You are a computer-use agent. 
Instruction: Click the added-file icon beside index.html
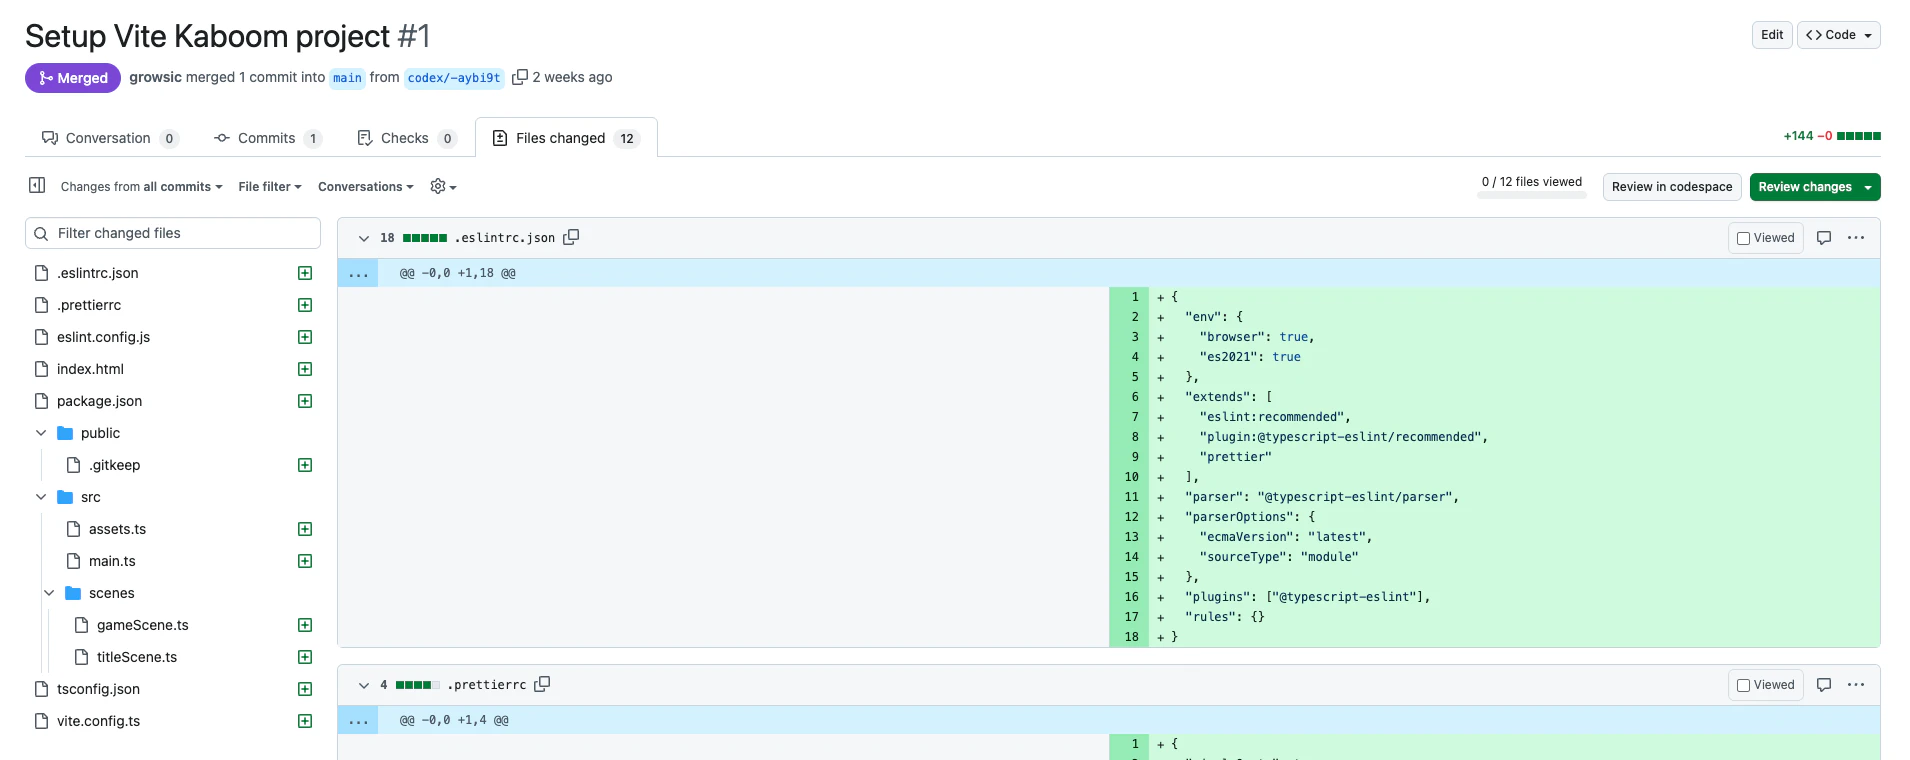coord(305,369)
